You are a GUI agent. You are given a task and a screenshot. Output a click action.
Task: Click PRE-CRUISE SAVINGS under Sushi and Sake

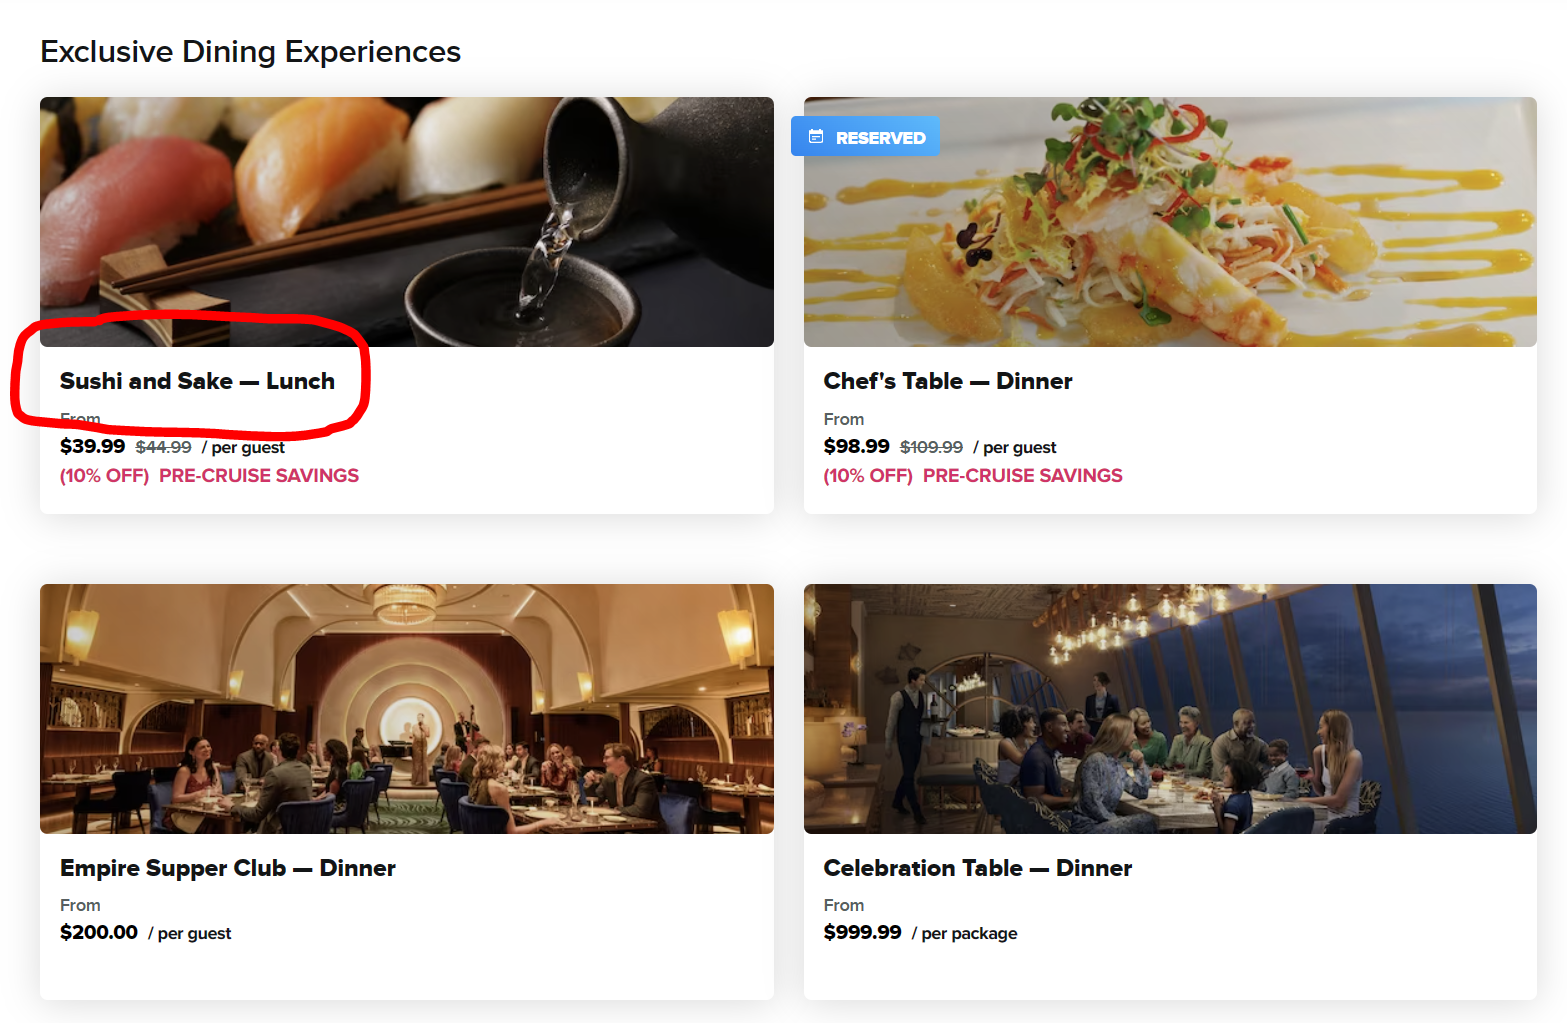click(x=259, y=476)
